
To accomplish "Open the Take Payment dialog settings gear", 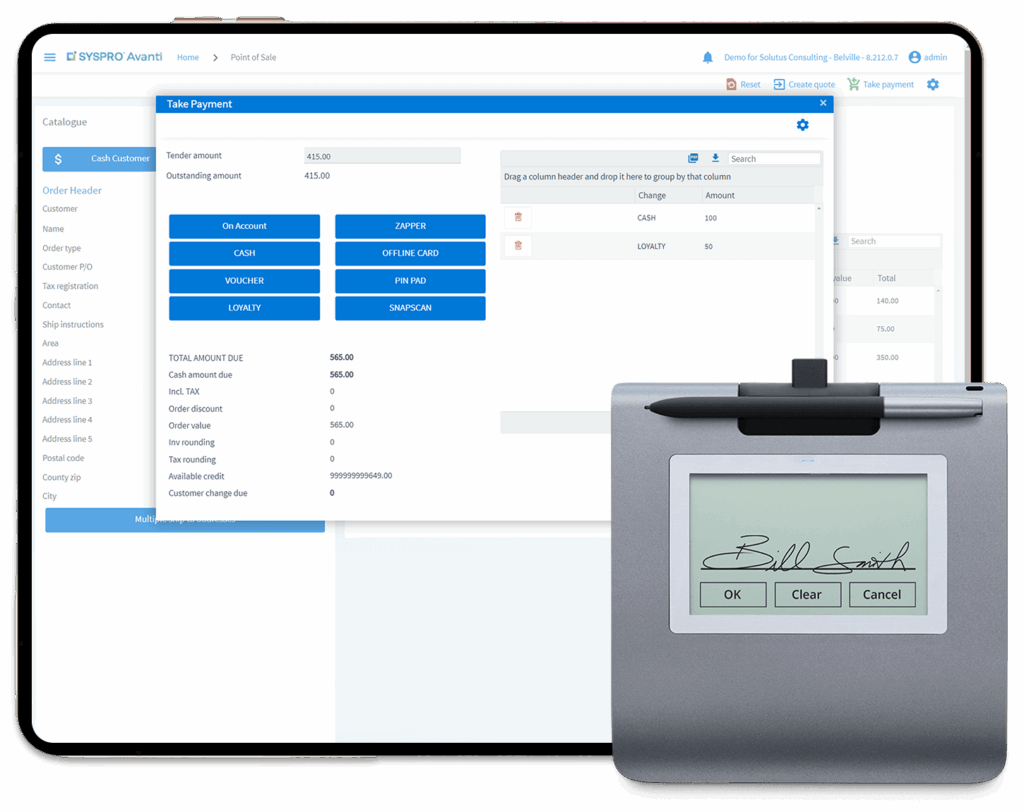I will click(802, 125).
